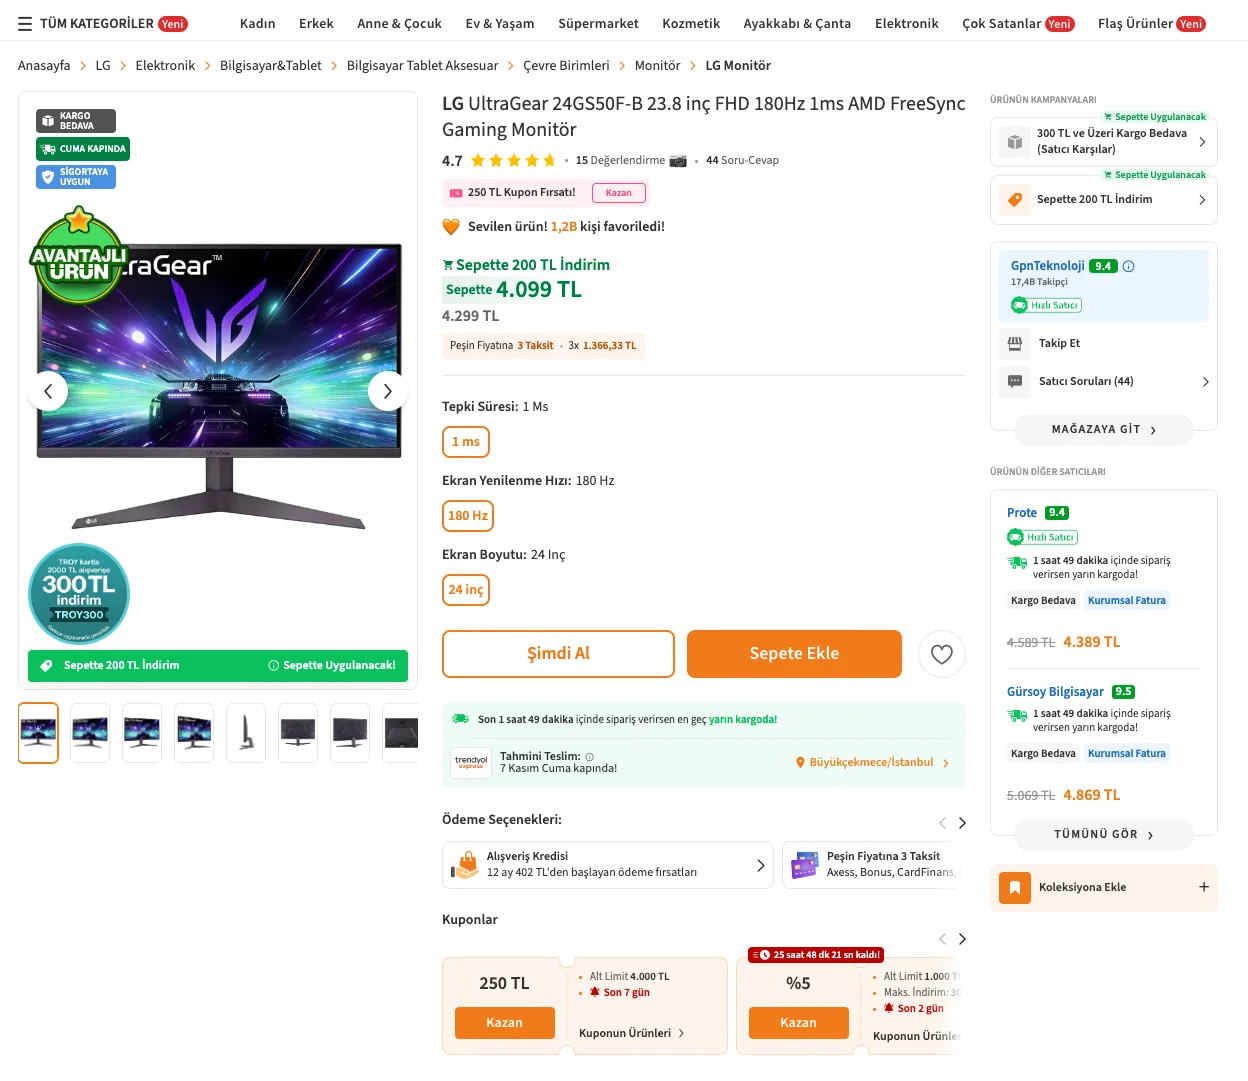Image resolution: width=1248 pixels, height=1081 pixels.
Task: Click the Şimdi Al button
Action: [558, 654]
